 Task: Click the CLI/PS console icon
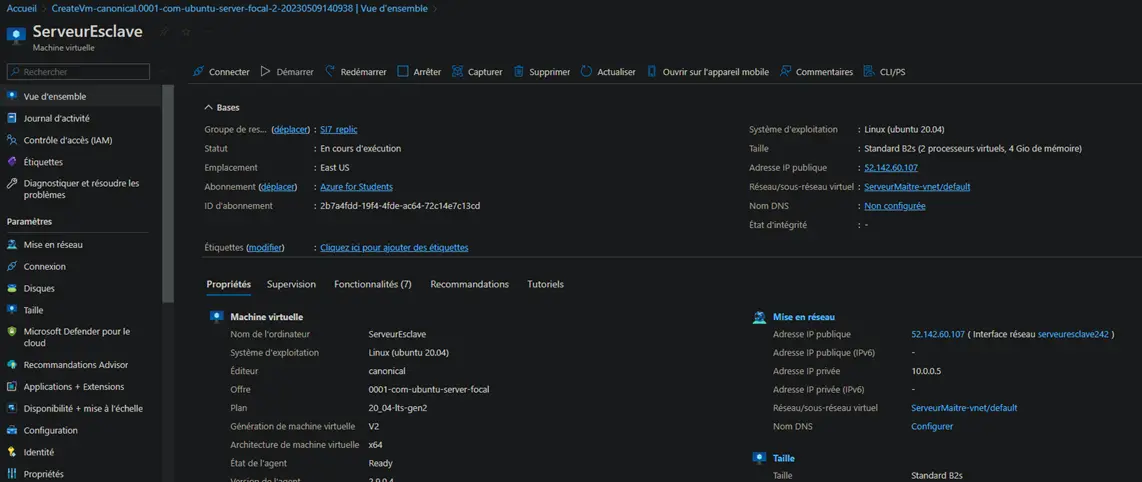click(869, 71)
